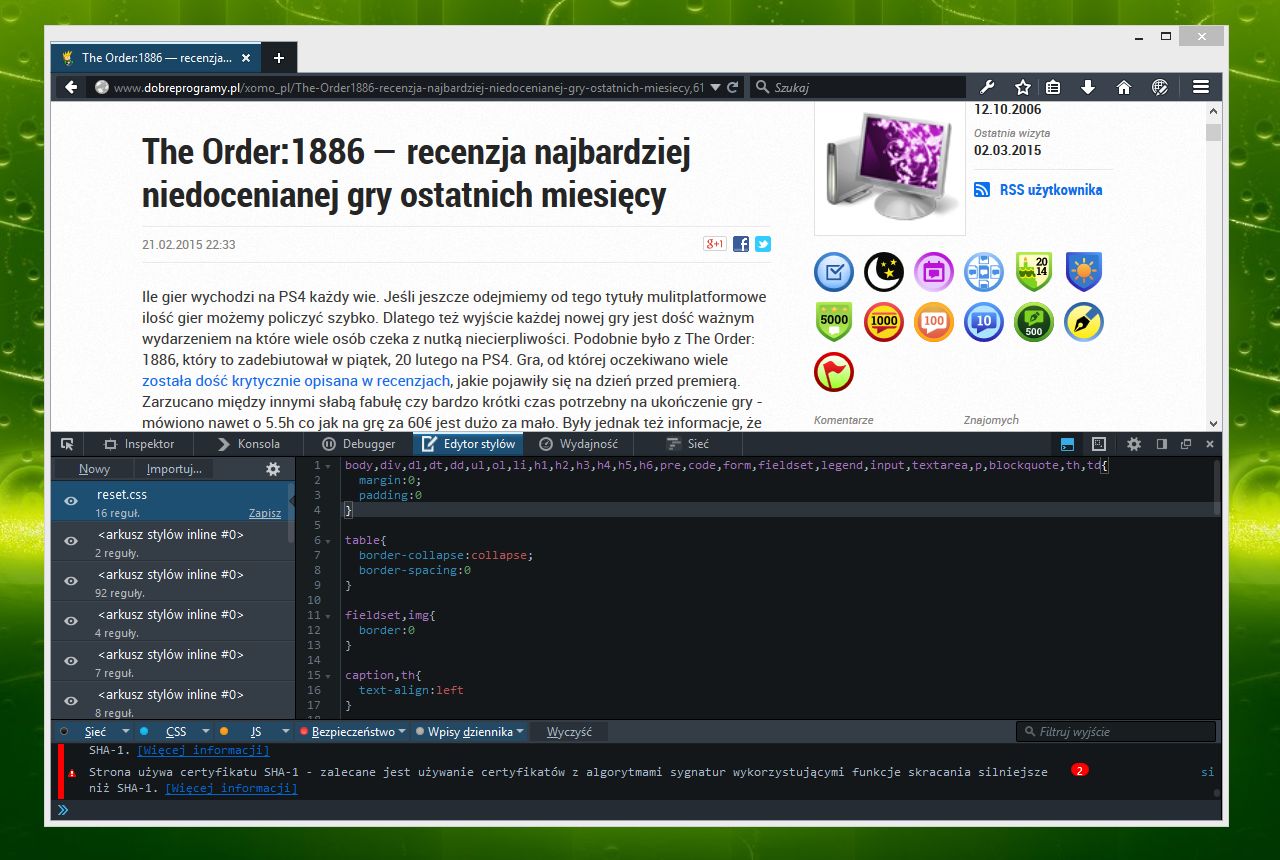Click the blue speech bubble 10 badge
1280x860 pixels.
(x=984, y=322)
